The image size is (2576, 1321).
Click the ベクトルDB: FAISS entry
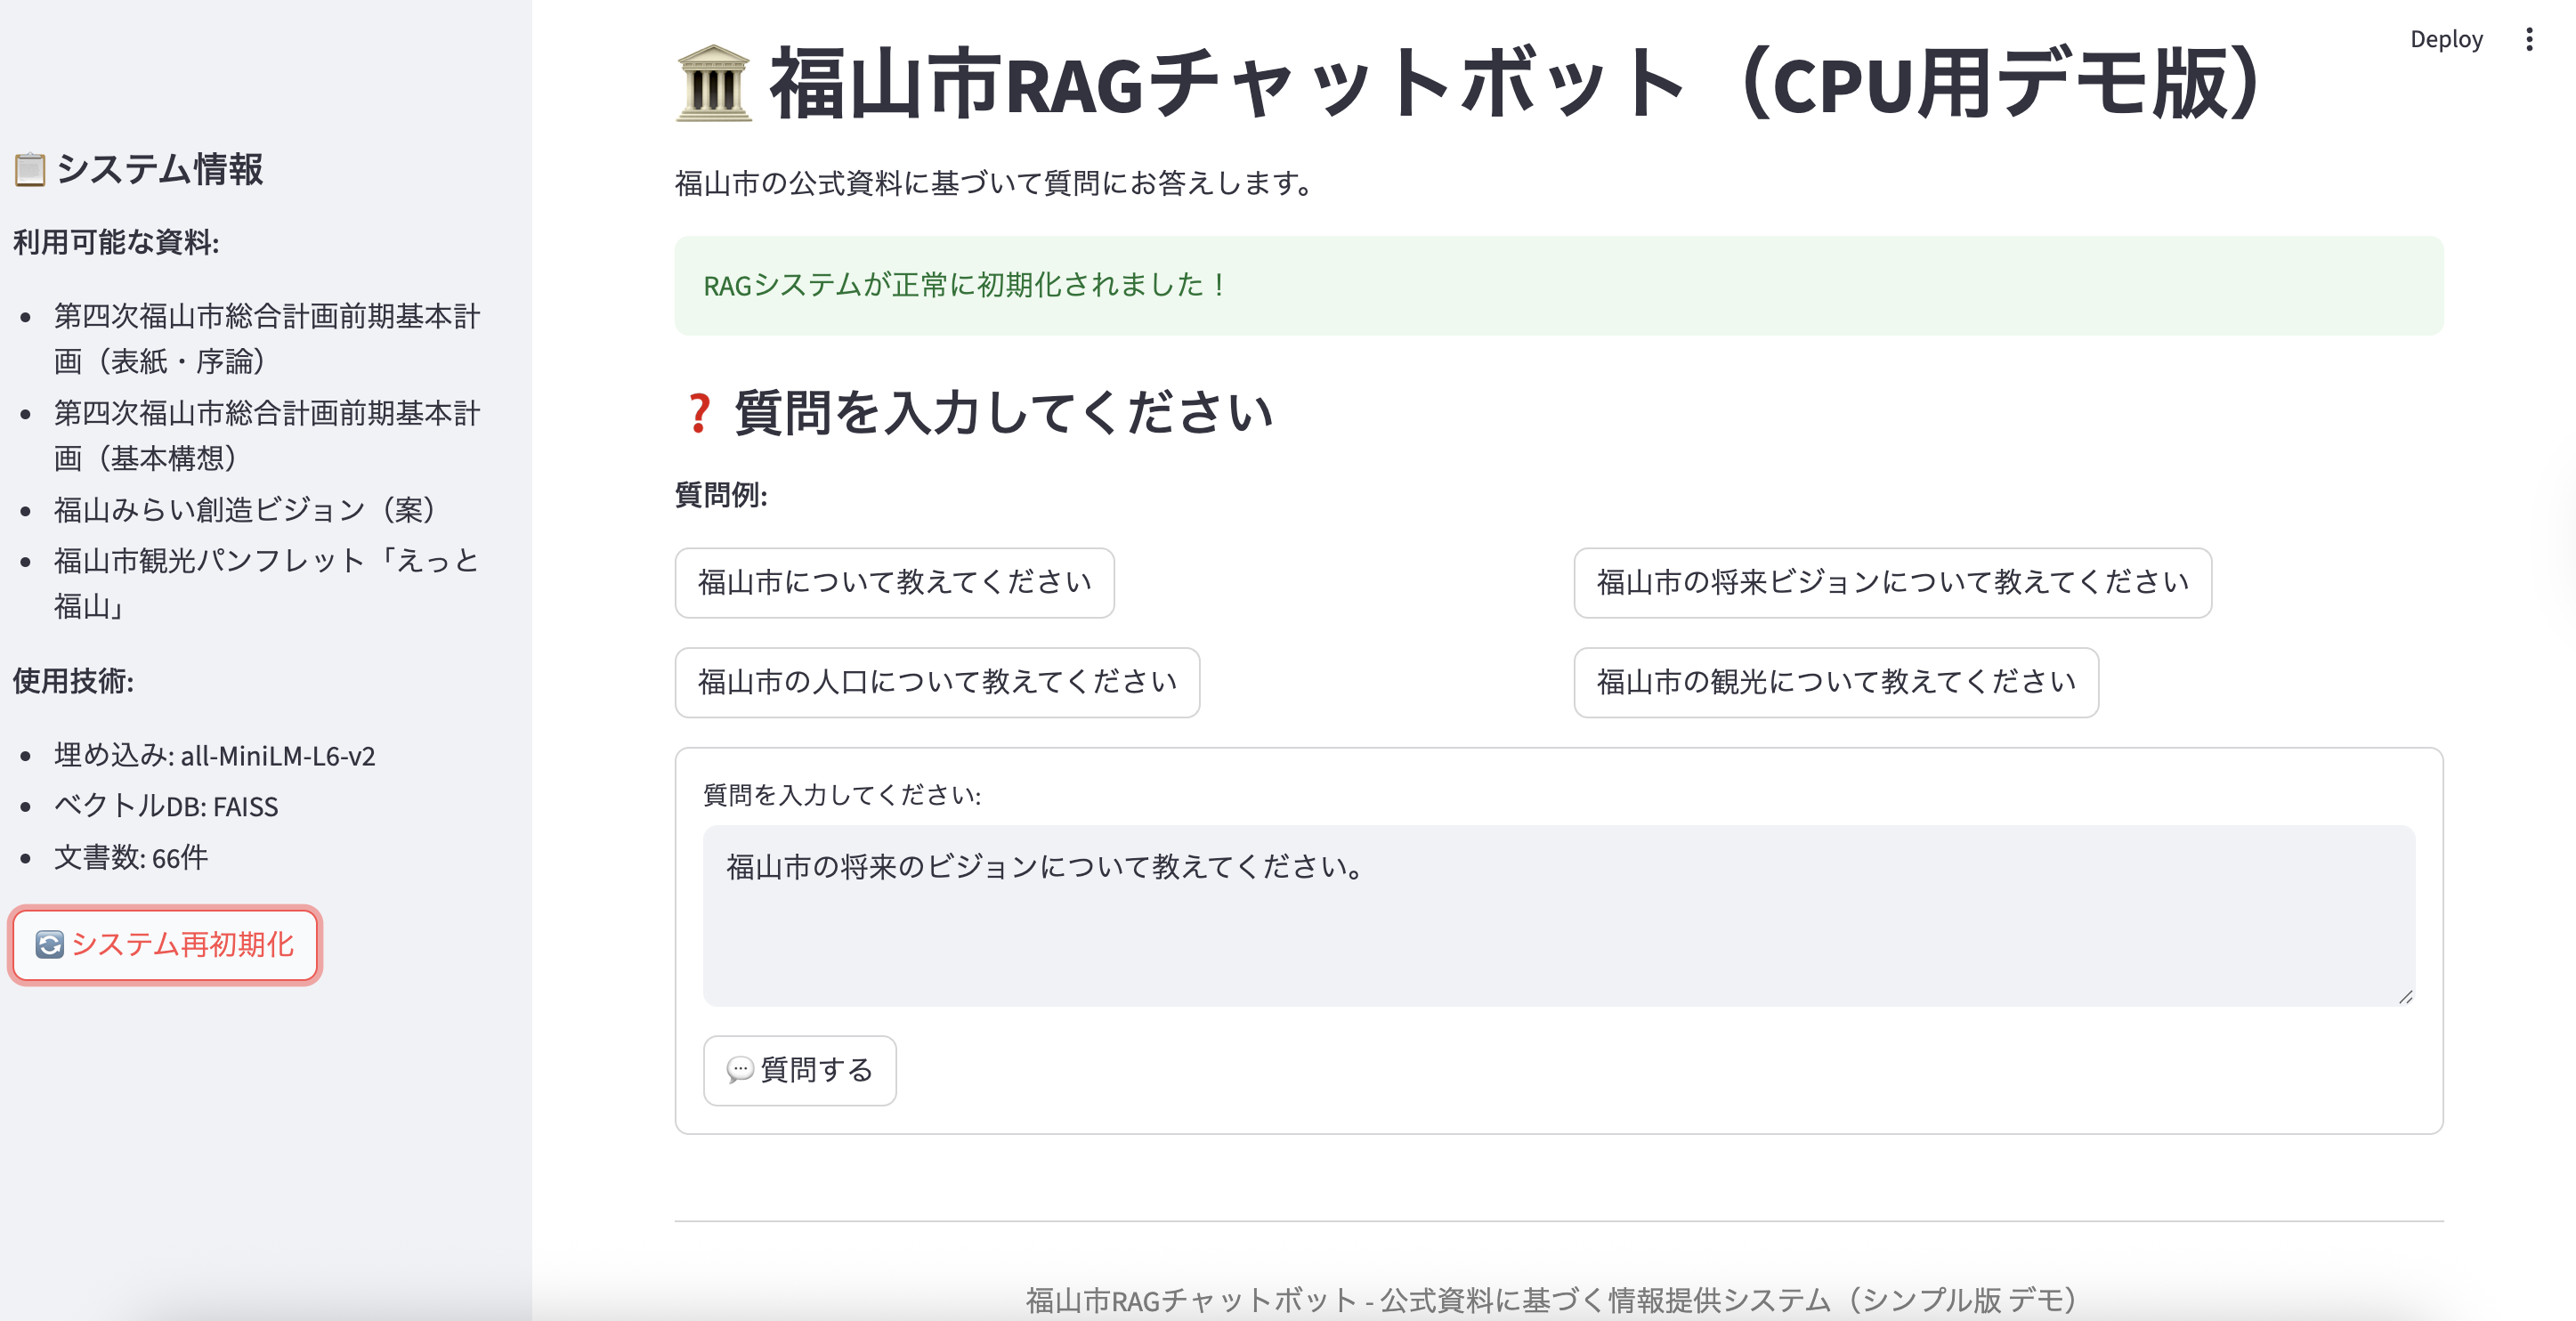point(166,807)
